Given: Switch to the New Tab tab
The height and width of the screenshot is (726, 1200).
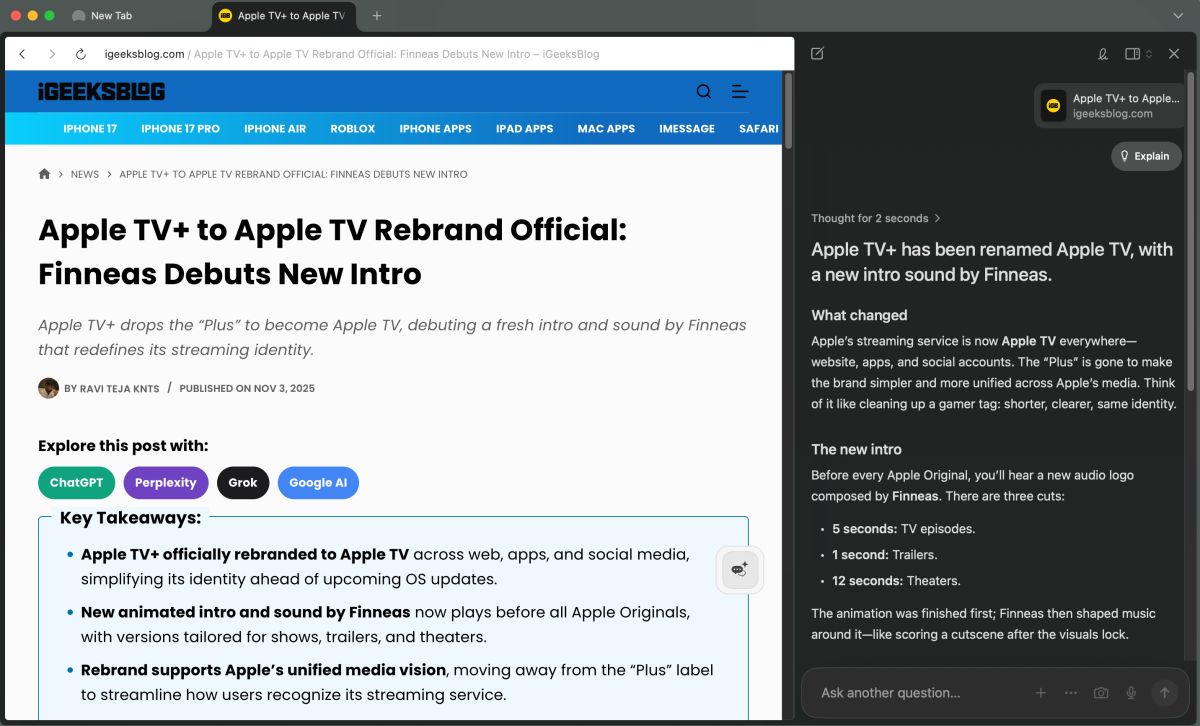Looking at the screenshot, I should [111, 16].
